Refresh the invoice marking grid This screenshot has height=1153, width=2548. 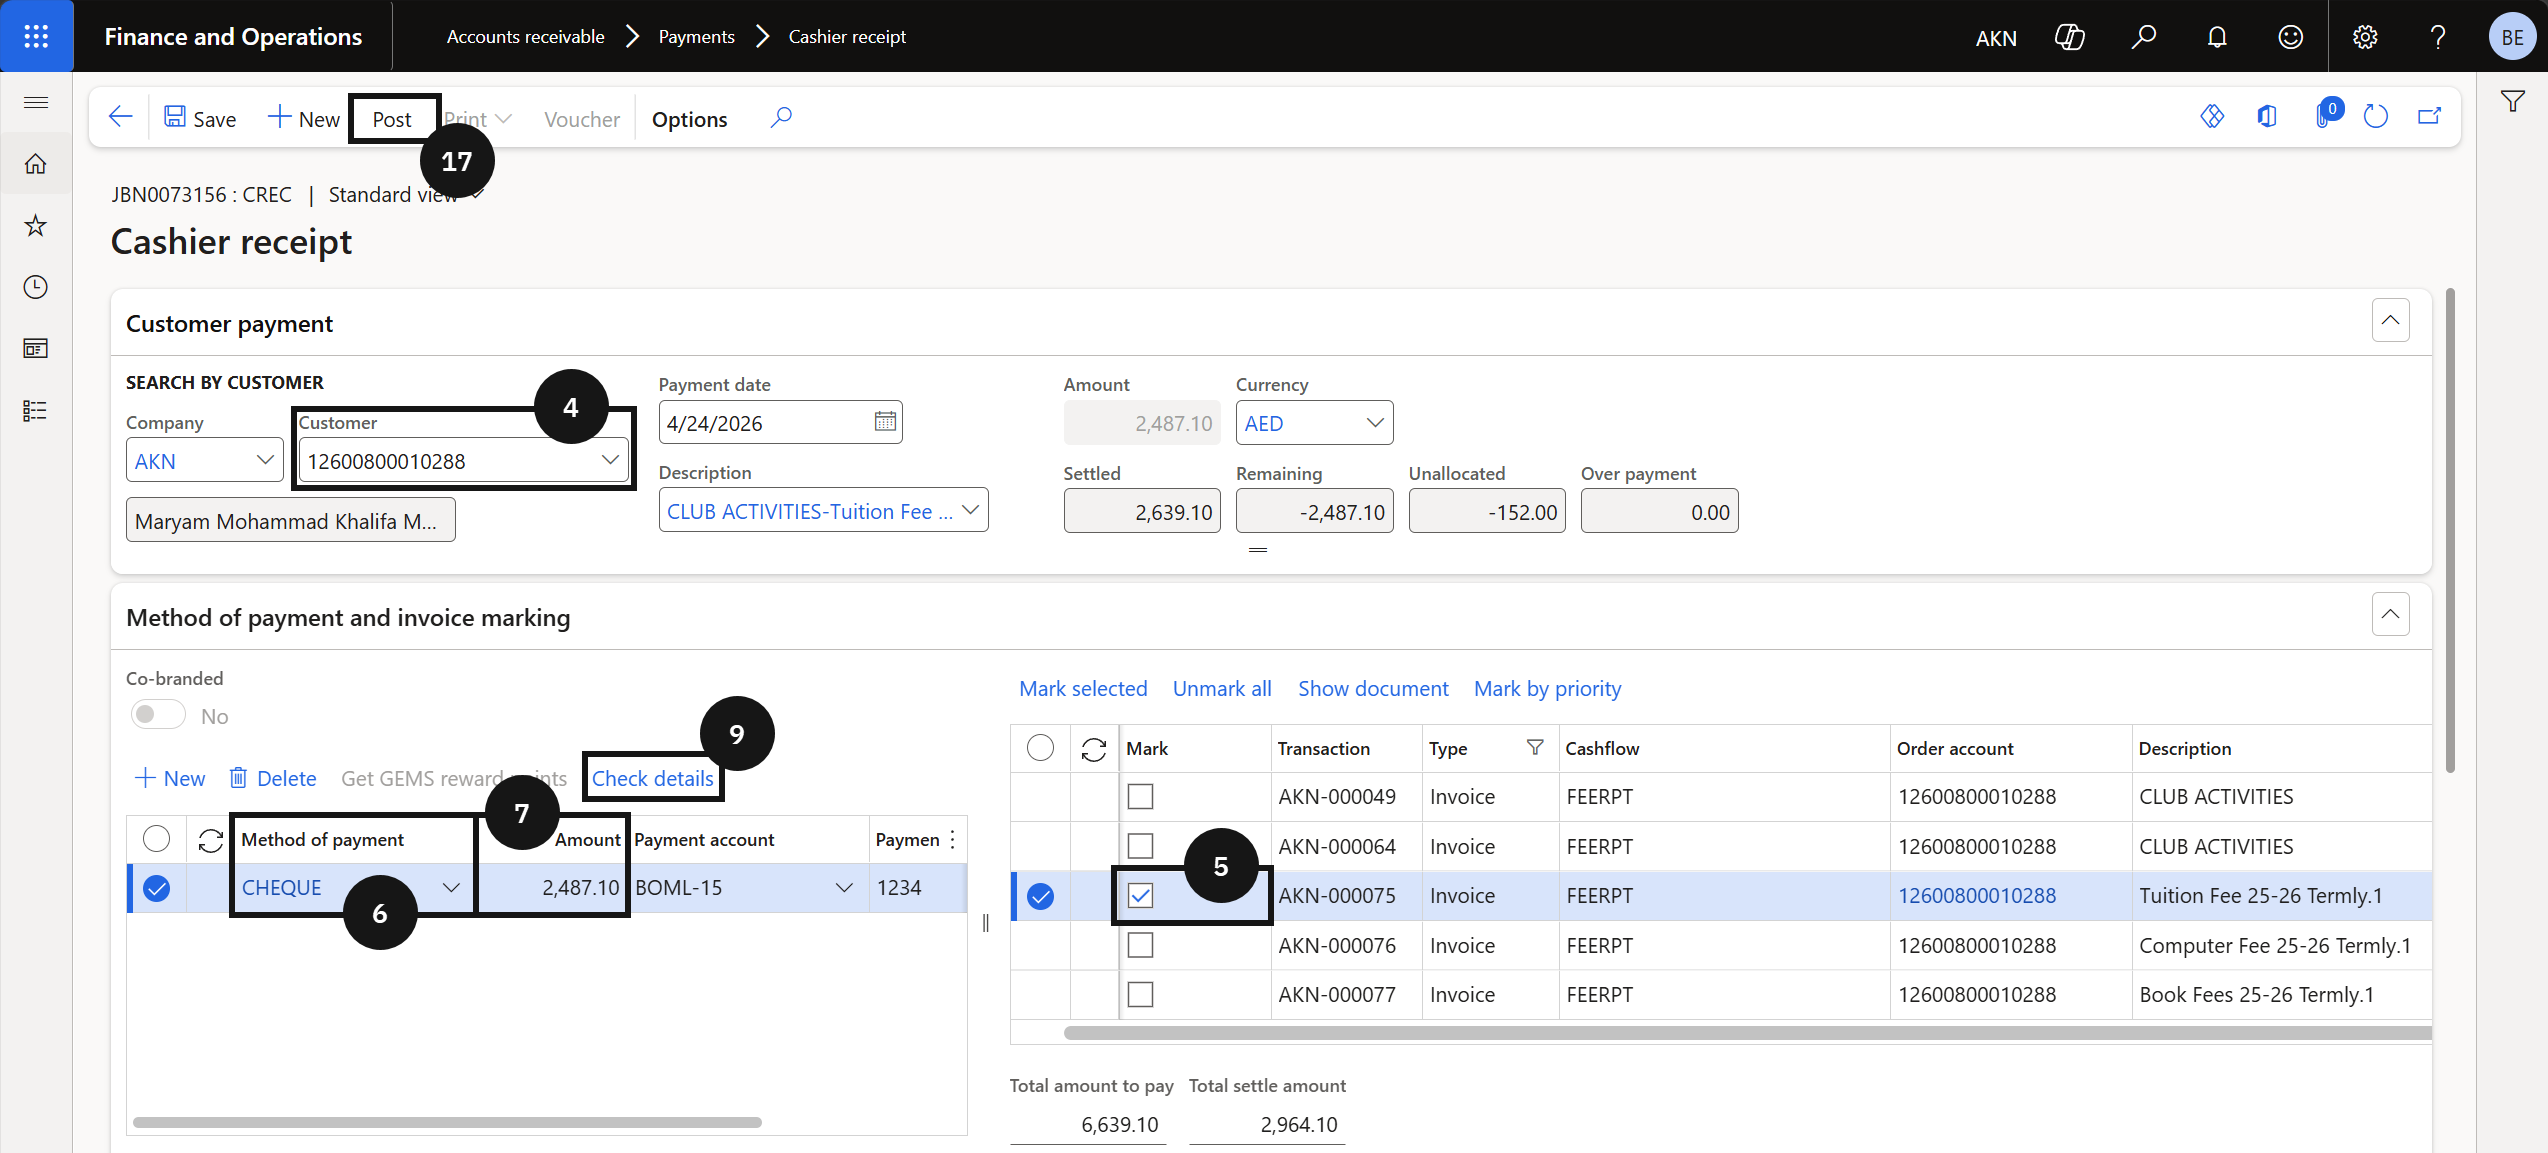[1094, 749]
